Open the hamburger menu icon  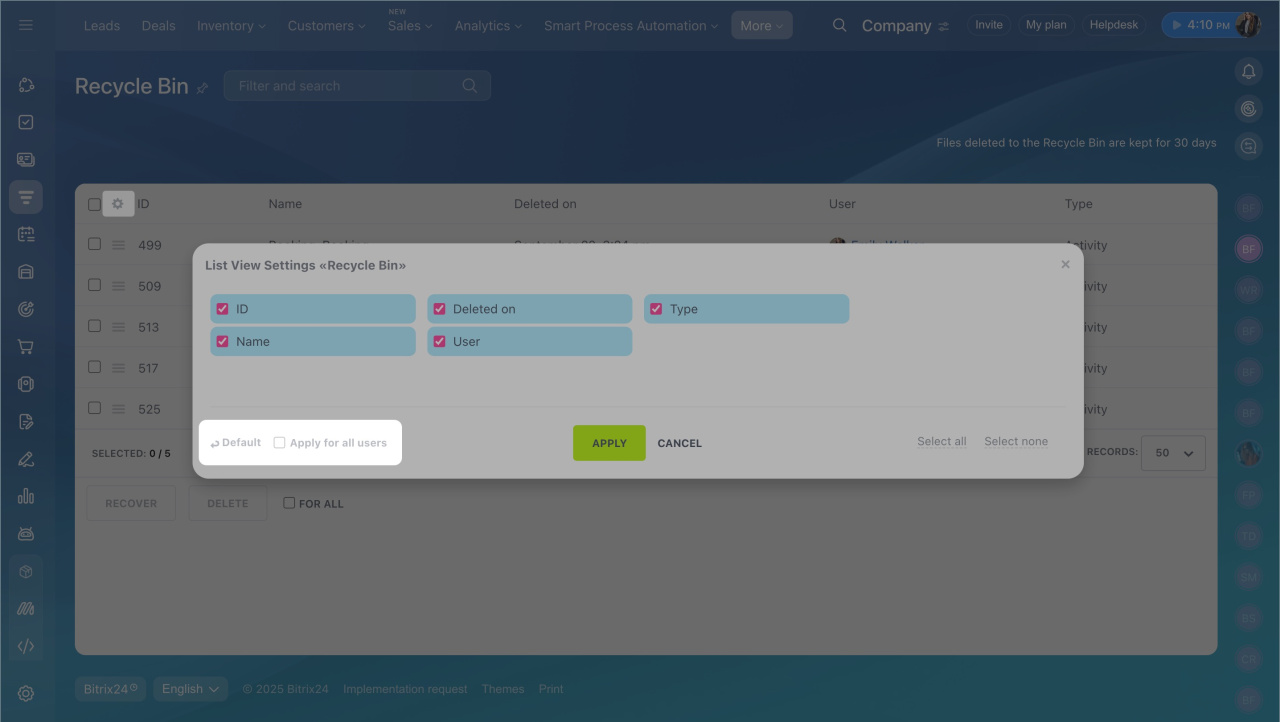pos(26,25)
